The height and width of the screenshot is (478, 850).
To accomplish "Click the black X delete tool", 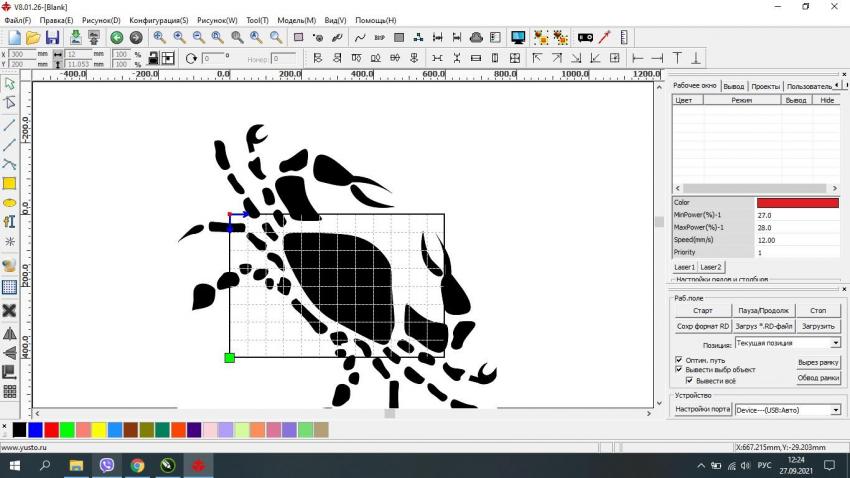I will (x=10, y=310).
